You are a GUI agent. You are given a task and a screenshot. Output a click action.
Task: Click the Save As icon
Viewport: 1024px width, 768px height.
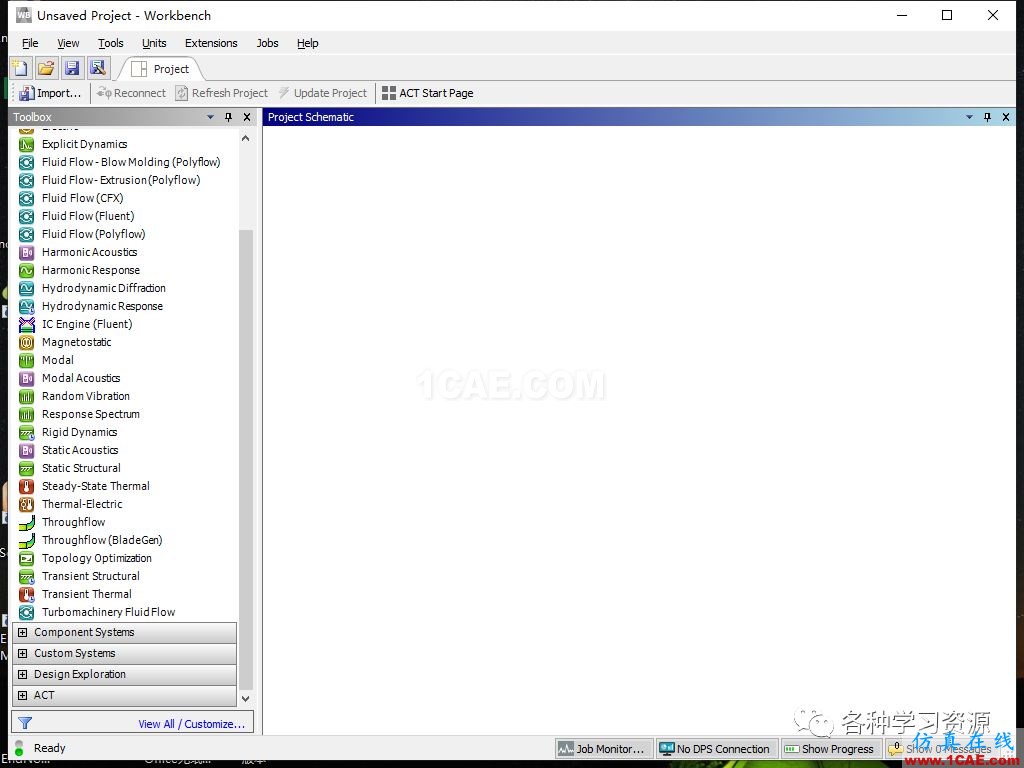point(98,68)
